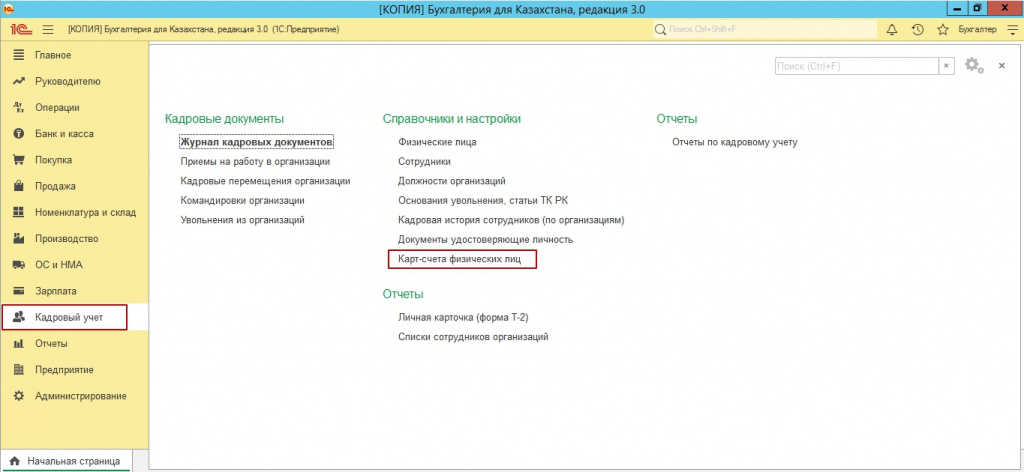Viewport: 1024px width, 472px height.
Task: Open the history clock icon
Action: pyautogui.click(x=917, y=29)
